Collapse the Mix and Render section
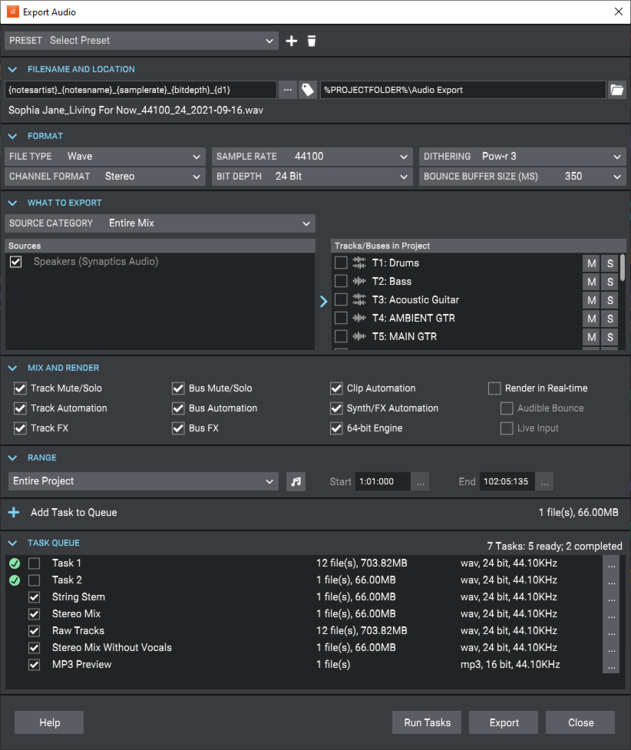 (13, 368)
